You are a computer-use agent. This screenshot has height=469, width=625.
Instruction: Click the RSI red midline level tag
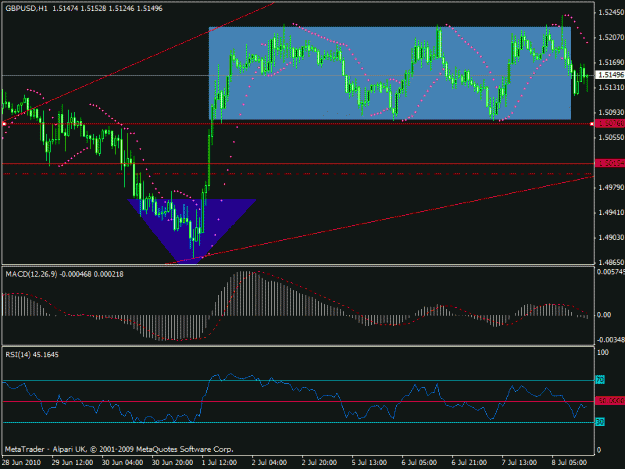[x=610, y=401]
